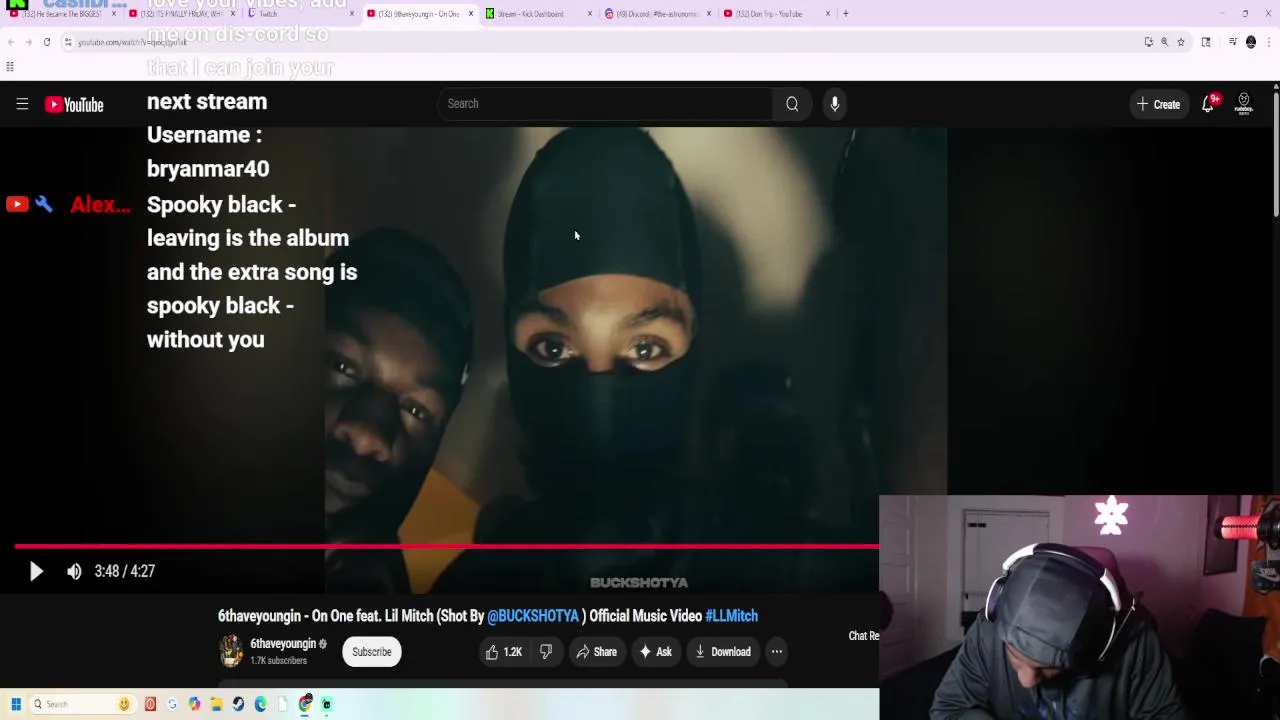Open File Explorer from the taskbar
This screenshot has width=1280, height=720.
[x=216, y=704]
